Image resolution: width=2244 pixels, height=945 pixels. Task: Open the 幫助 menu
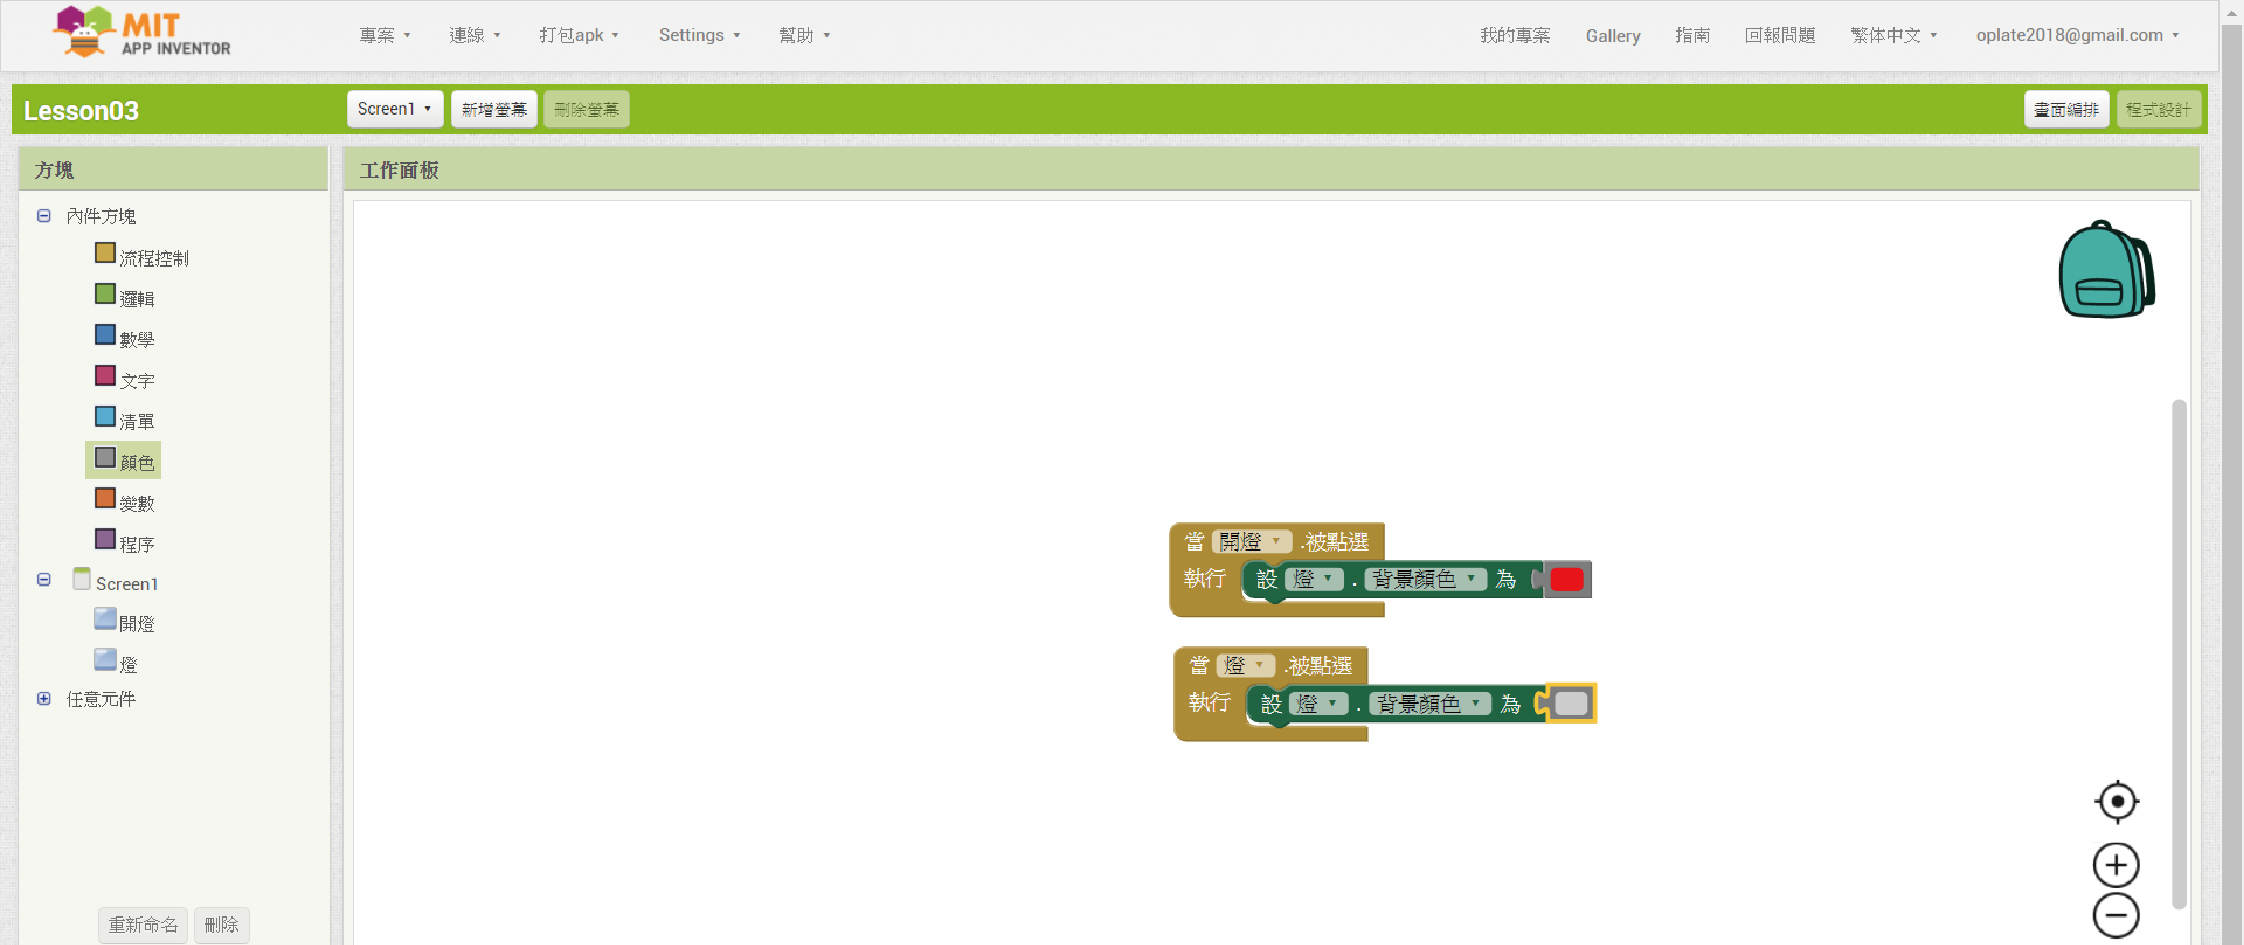click(805, 35)
